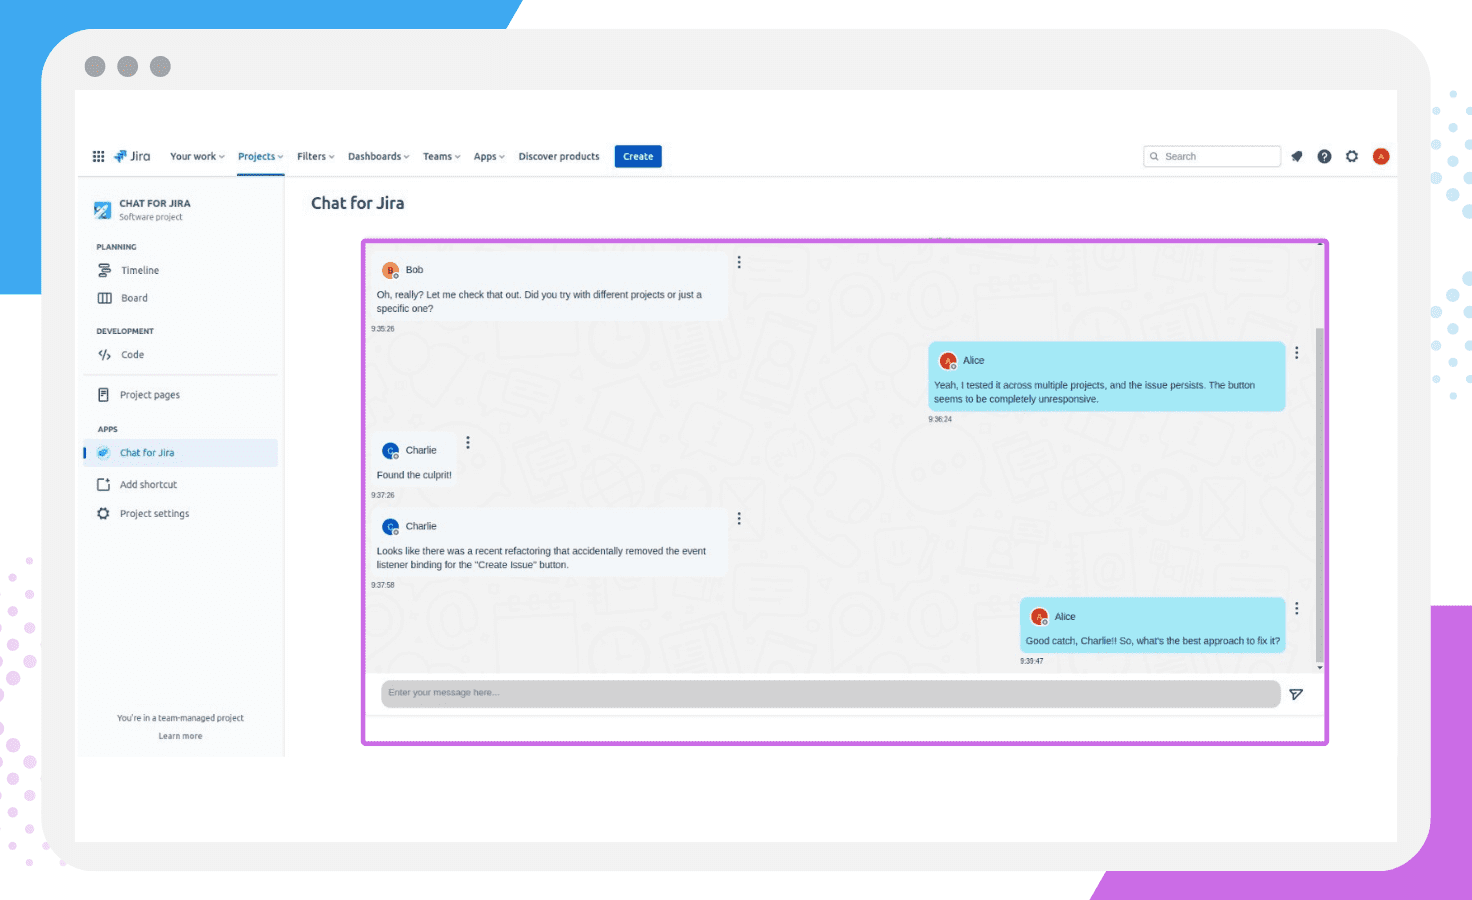Click the blue Create button

(x=637, y=156)
